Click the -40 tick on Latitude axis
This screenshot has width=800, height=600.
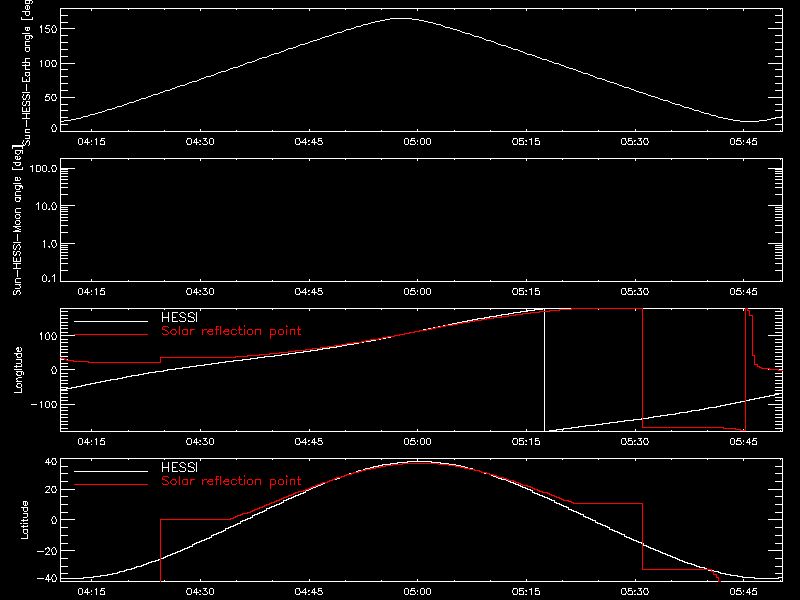47,579
